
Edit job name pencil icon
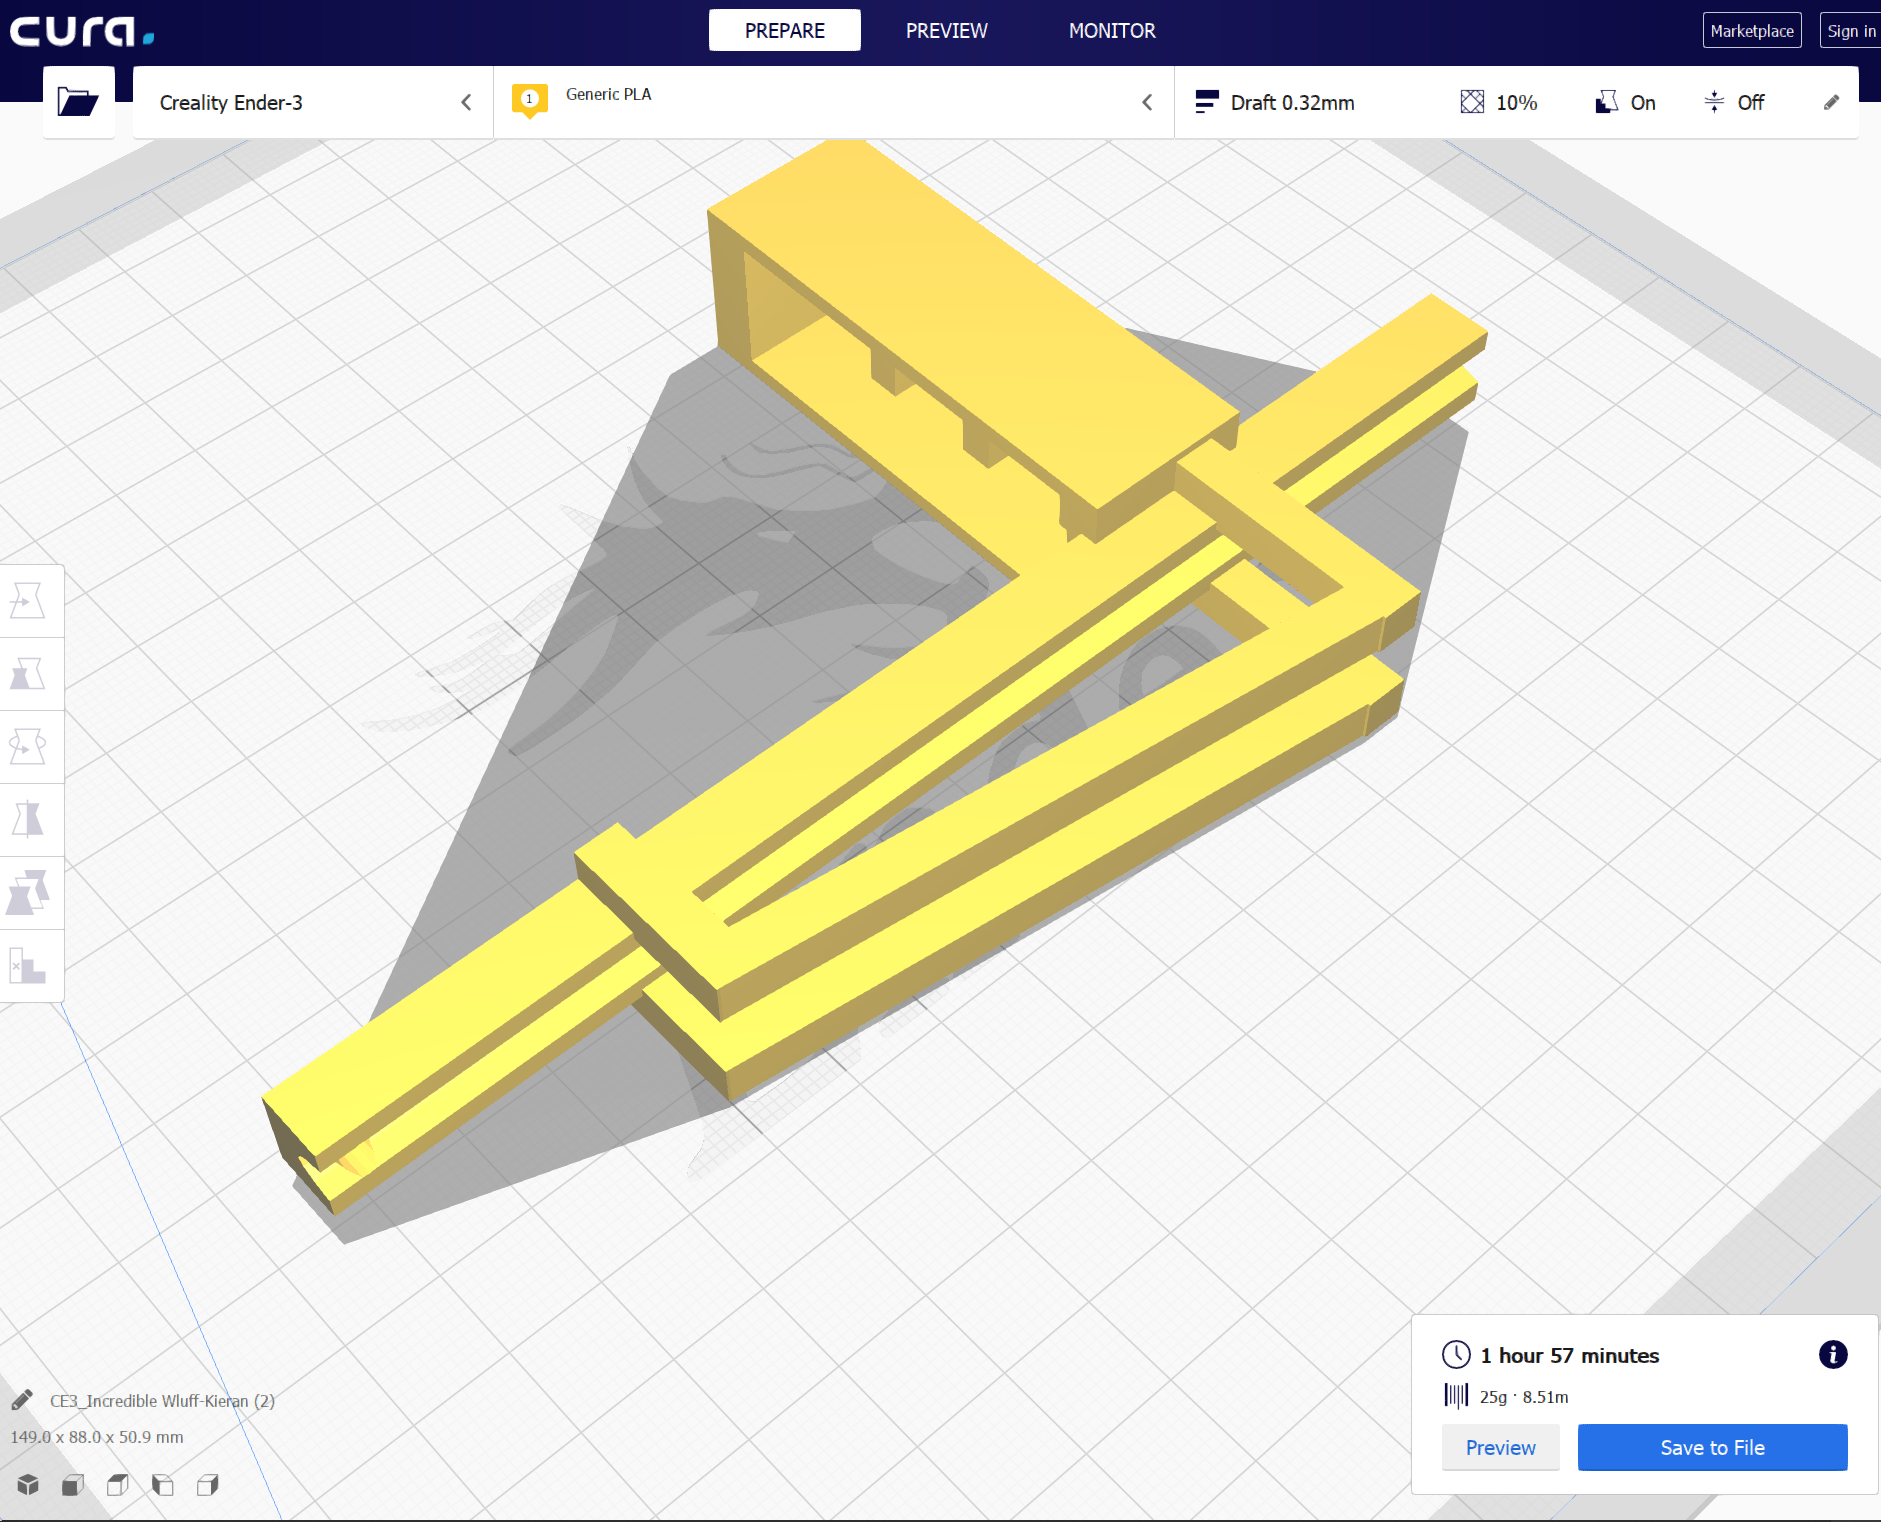22,1400
